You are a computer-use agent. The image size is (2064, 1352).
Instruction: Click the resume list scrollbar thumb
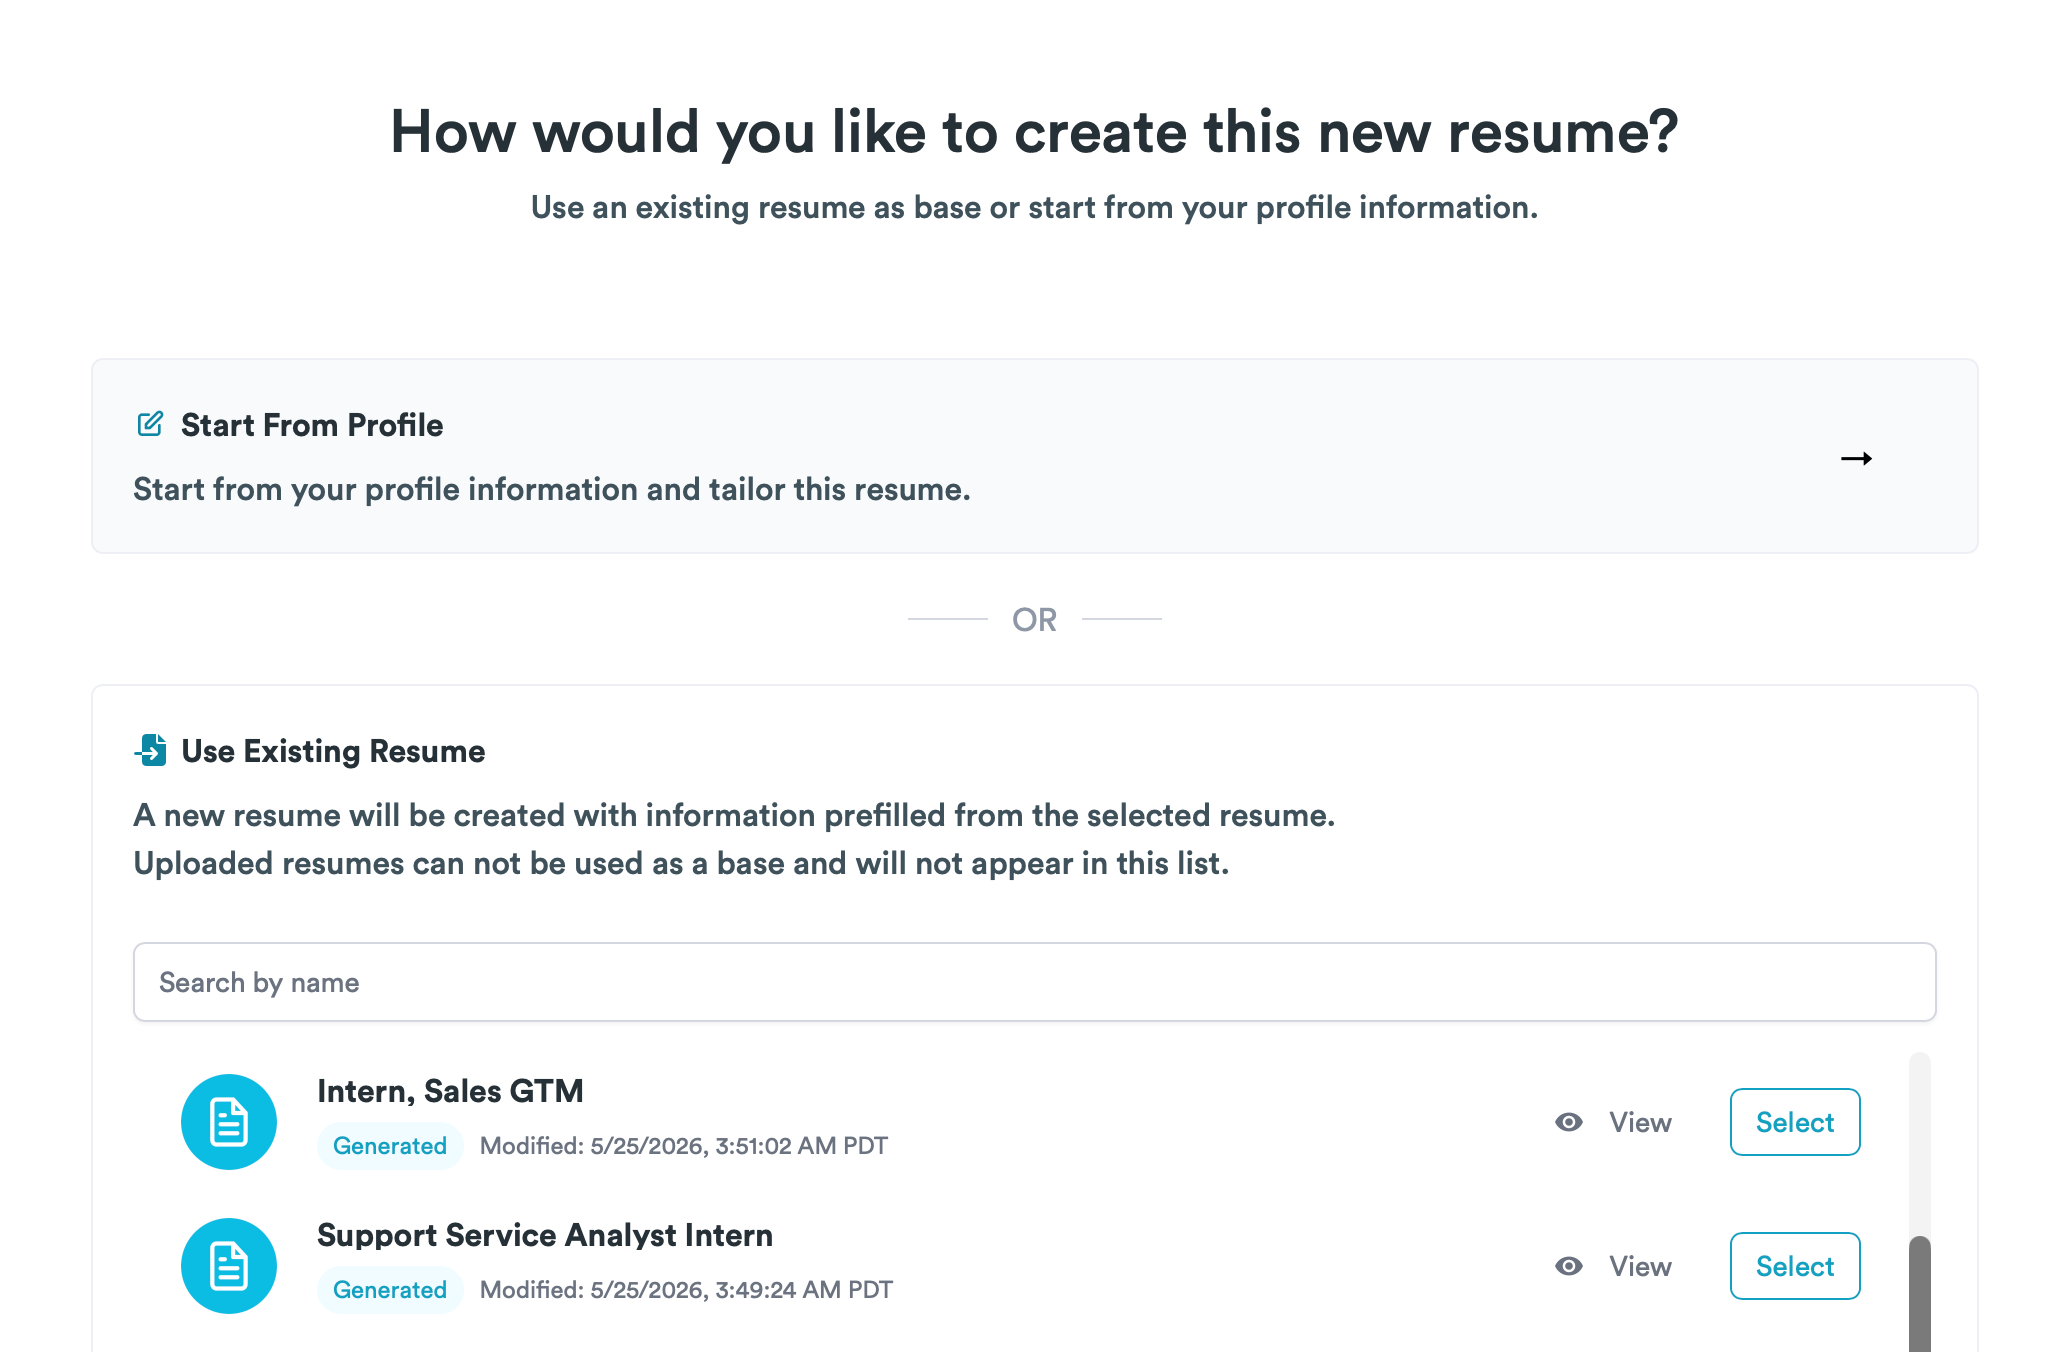[1920, 1294]
